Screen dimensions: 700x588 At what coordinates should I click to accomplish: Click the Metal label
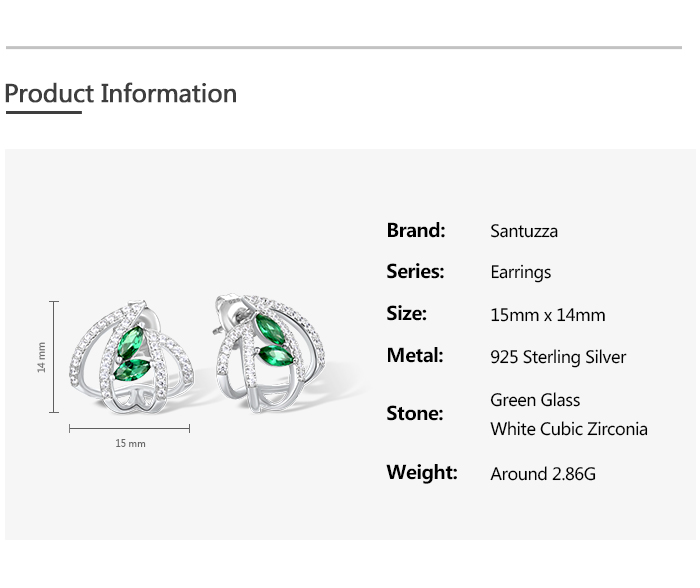click(x=415, y=355)
